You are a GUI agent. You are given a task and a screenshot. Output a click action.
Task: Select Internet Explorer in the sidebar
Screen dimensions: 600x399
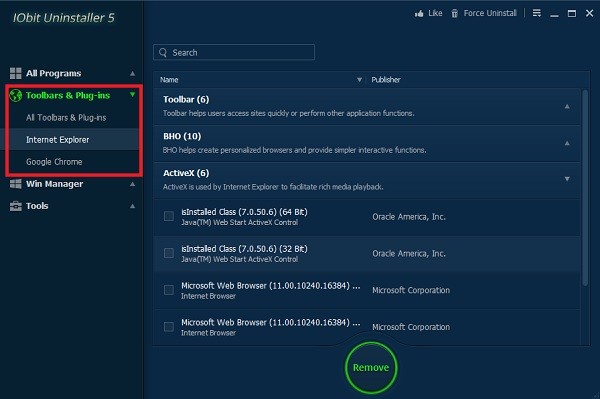pos(57,140)
